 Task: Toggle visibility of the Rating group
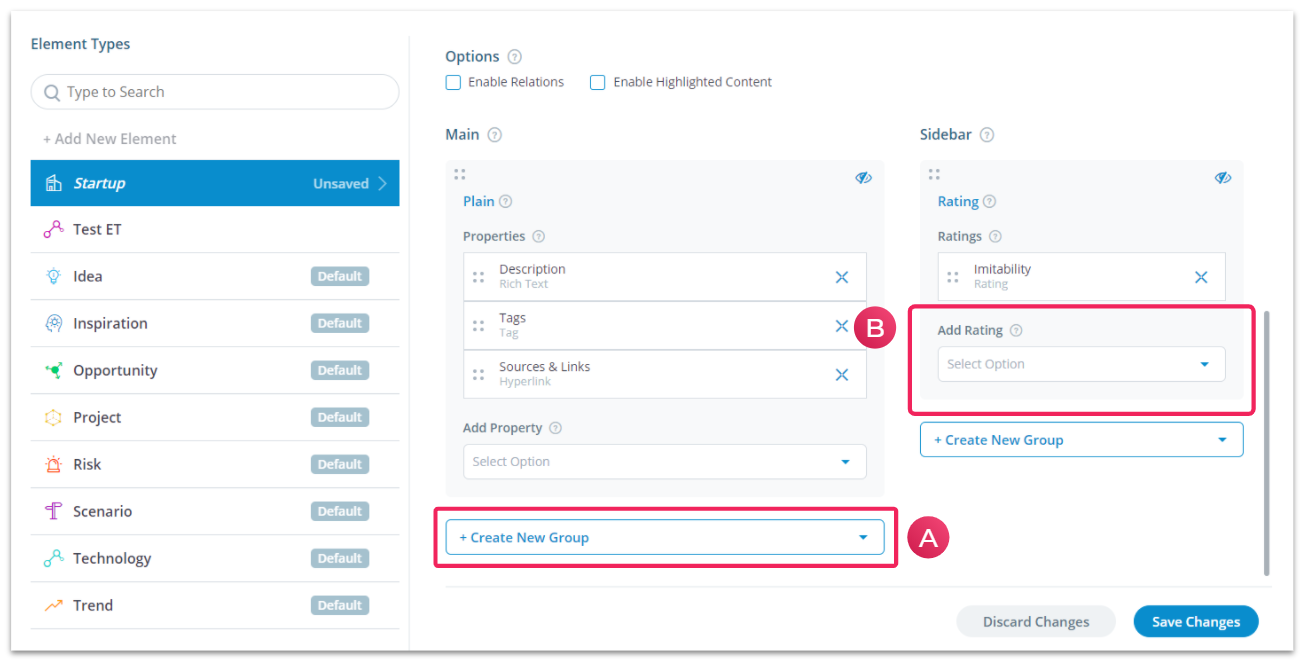click(x=1222, y=178)
